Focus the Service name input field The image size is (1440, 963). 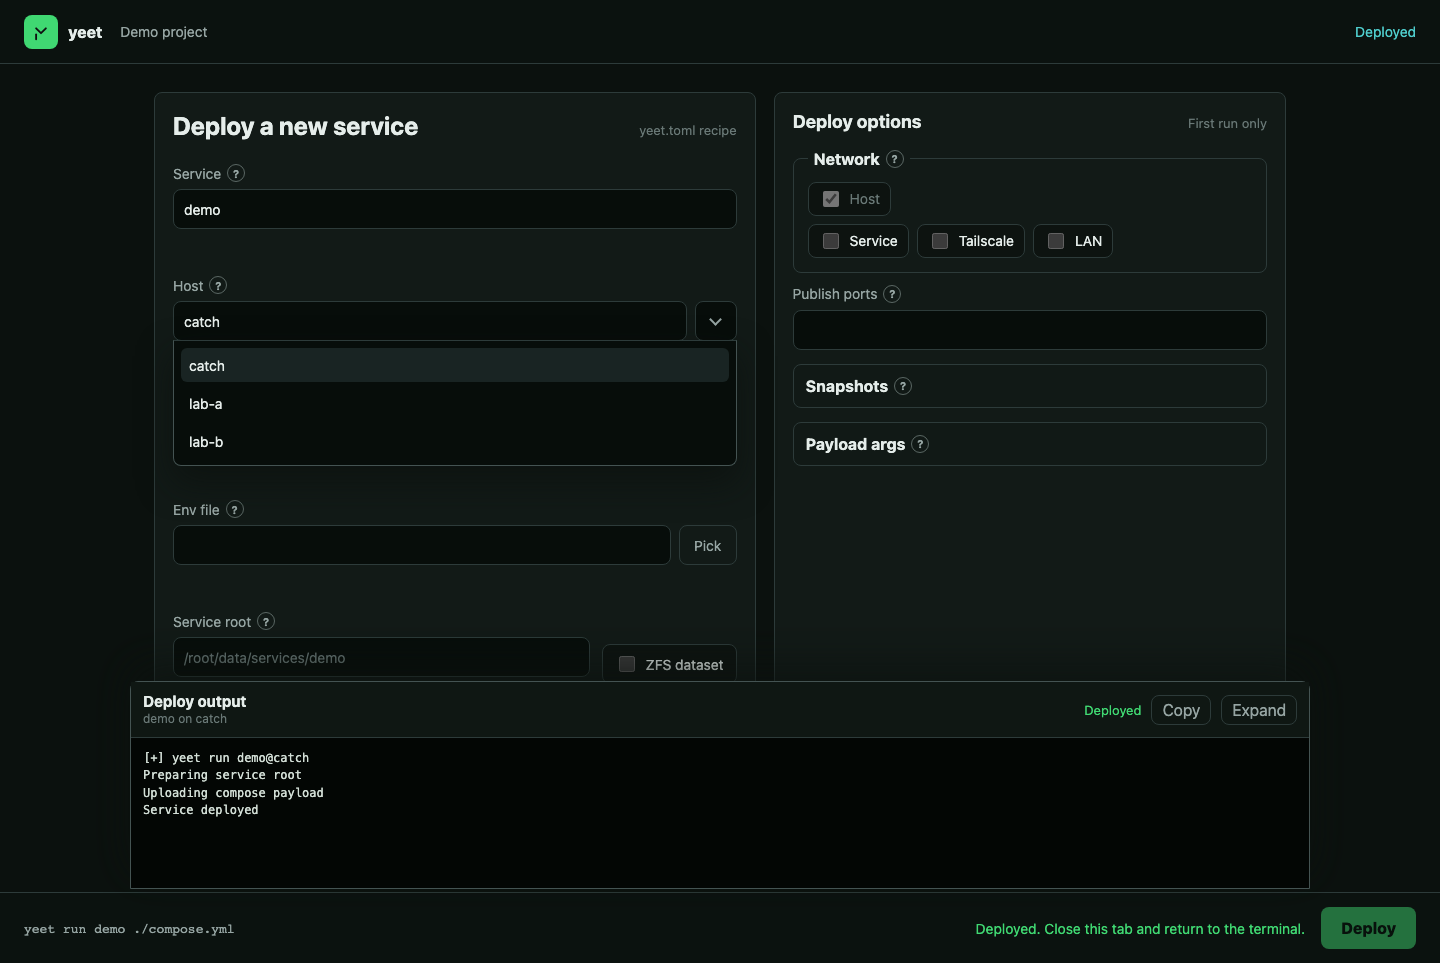455,210
